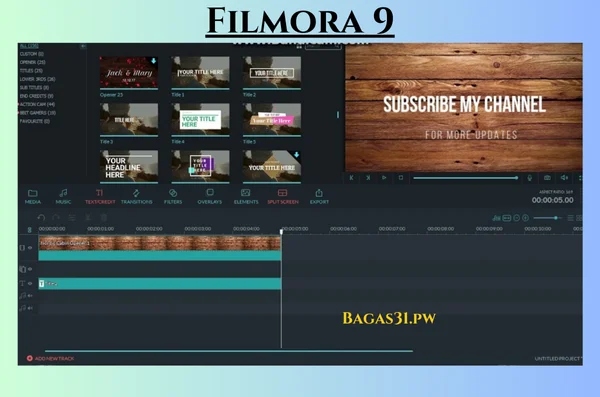Select Lower 3rds (26) category

(38, 79)
